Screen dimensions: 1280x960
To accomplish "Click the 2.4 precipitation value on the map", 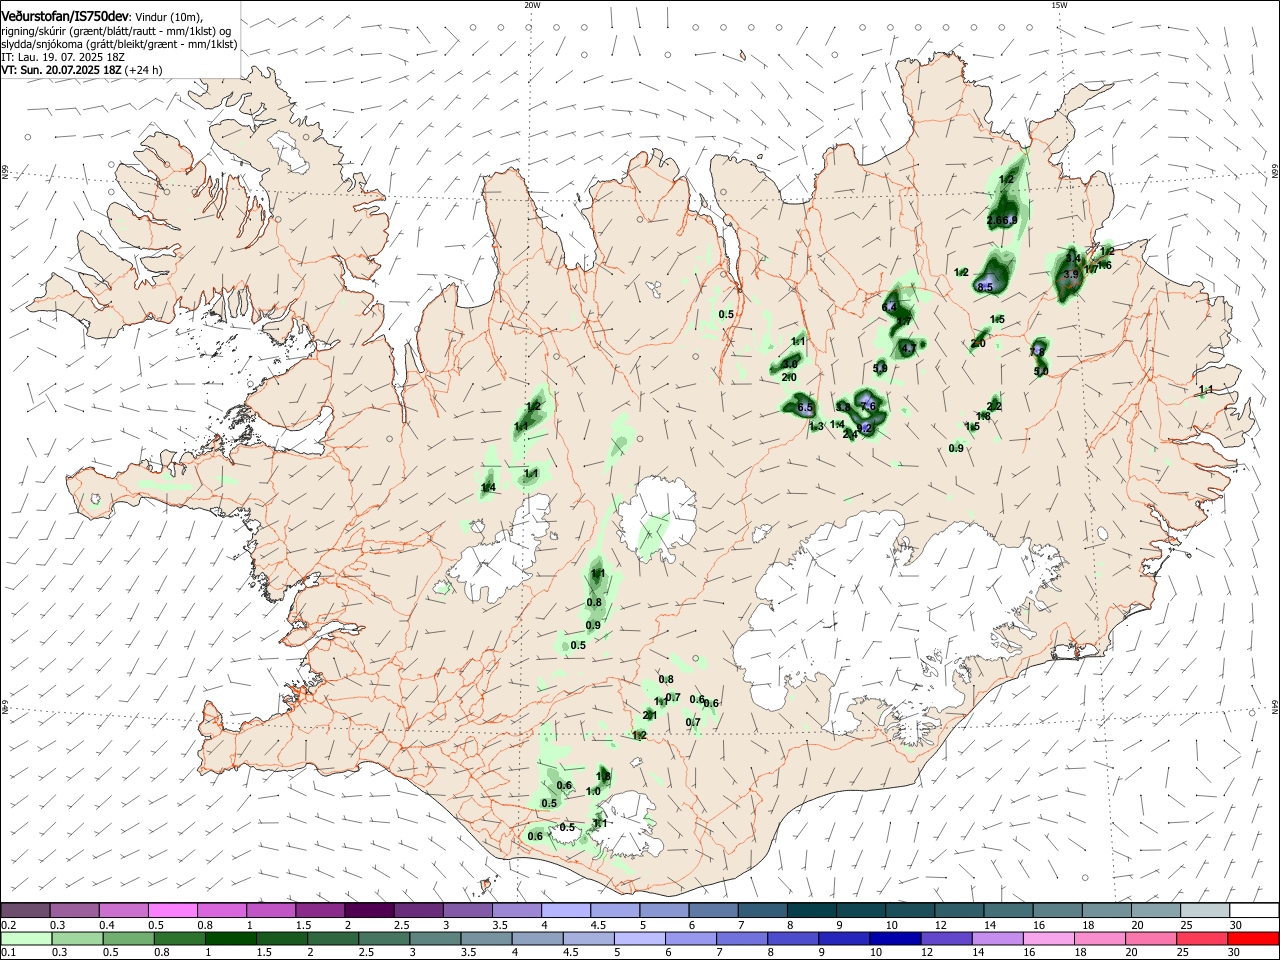I will pos(850,434).
